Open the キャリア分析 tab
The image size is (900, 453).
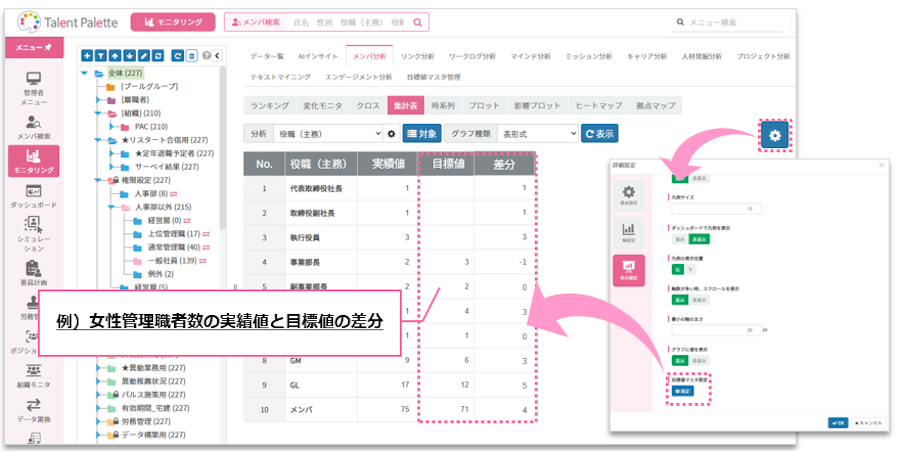click(x=647, y=56)
